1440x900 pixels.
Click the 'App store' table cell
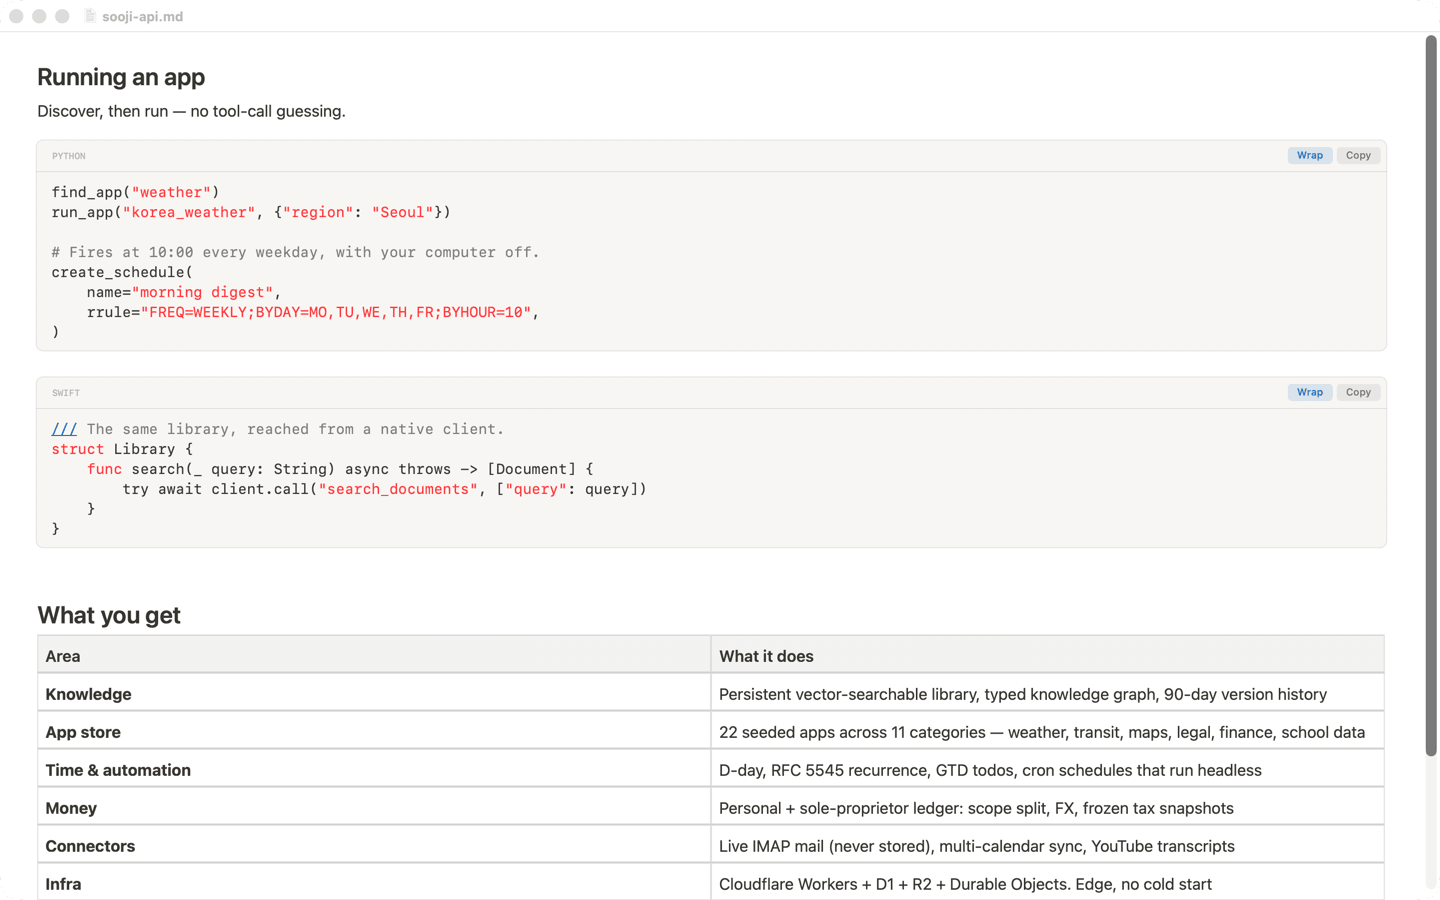[374, 732]
